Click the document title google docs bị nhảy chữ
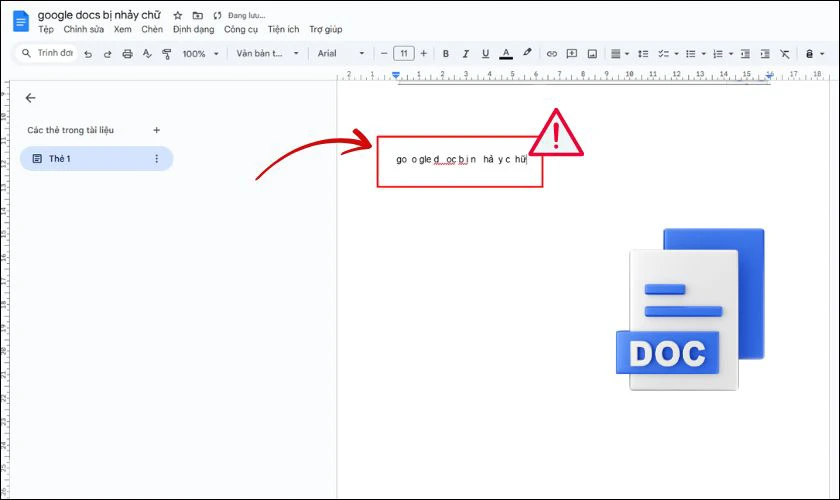This screenshot has height=500, width=840. click(x=99, y=16)
